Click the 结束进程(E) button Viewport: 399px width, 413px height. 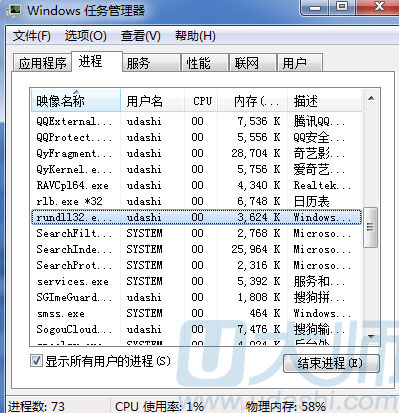[x=331, y=363]
